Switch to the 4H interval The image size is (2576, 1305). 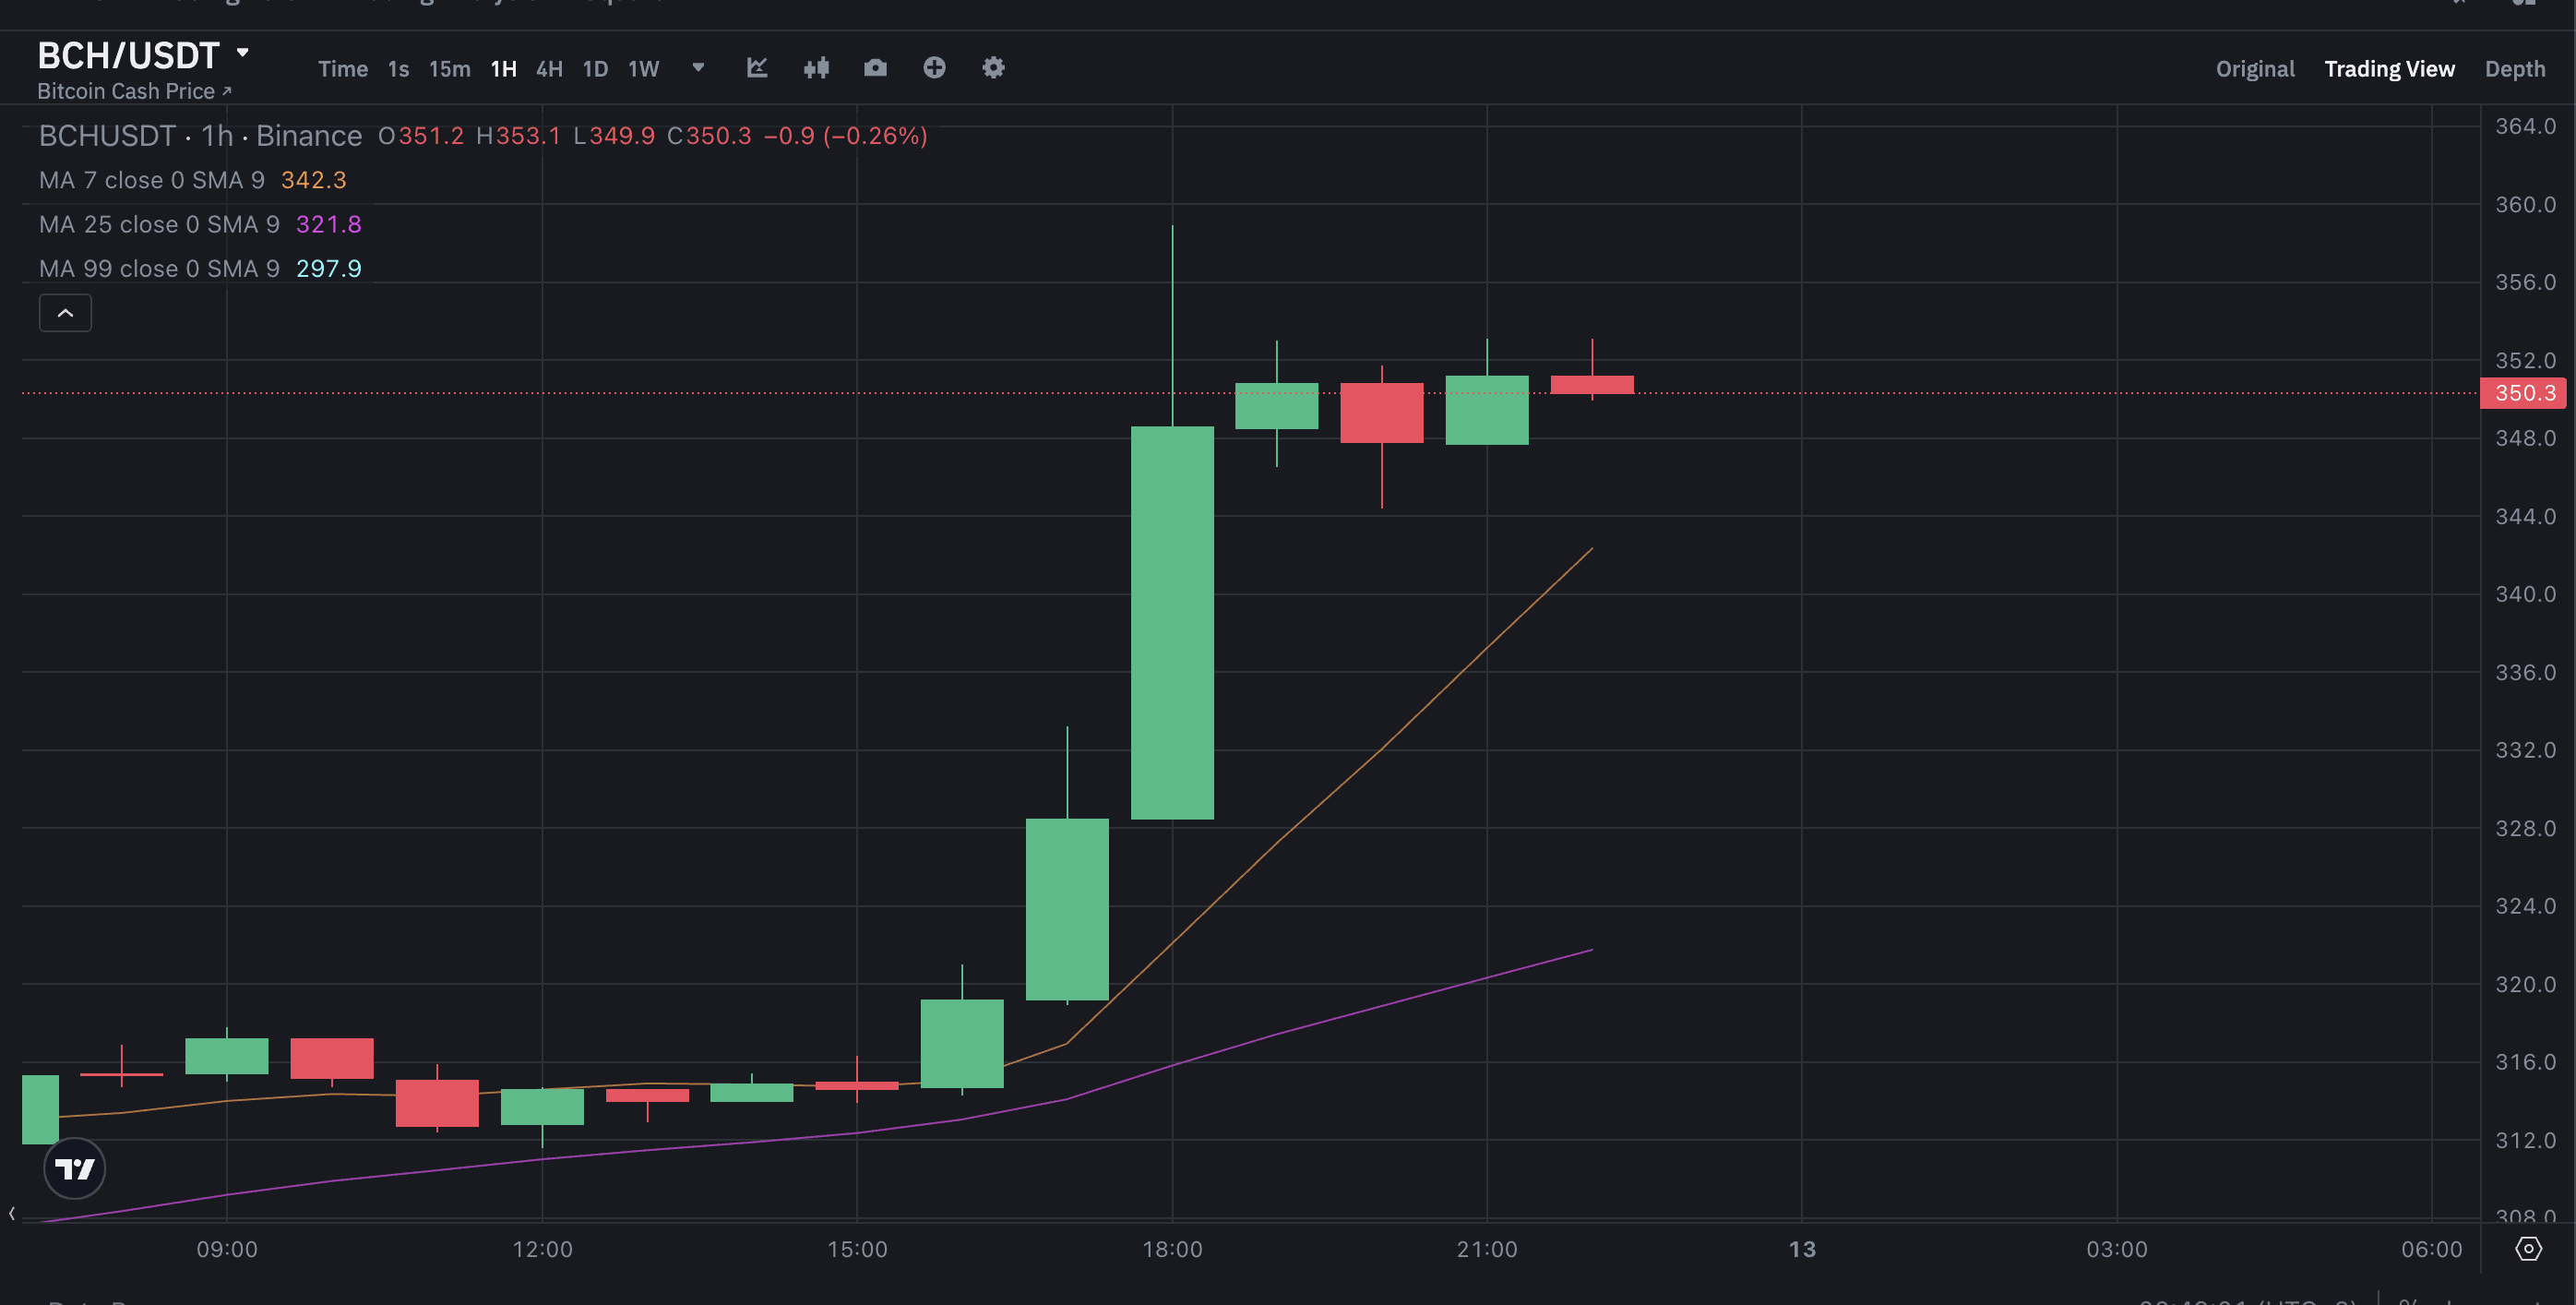[x=549, y=69]
